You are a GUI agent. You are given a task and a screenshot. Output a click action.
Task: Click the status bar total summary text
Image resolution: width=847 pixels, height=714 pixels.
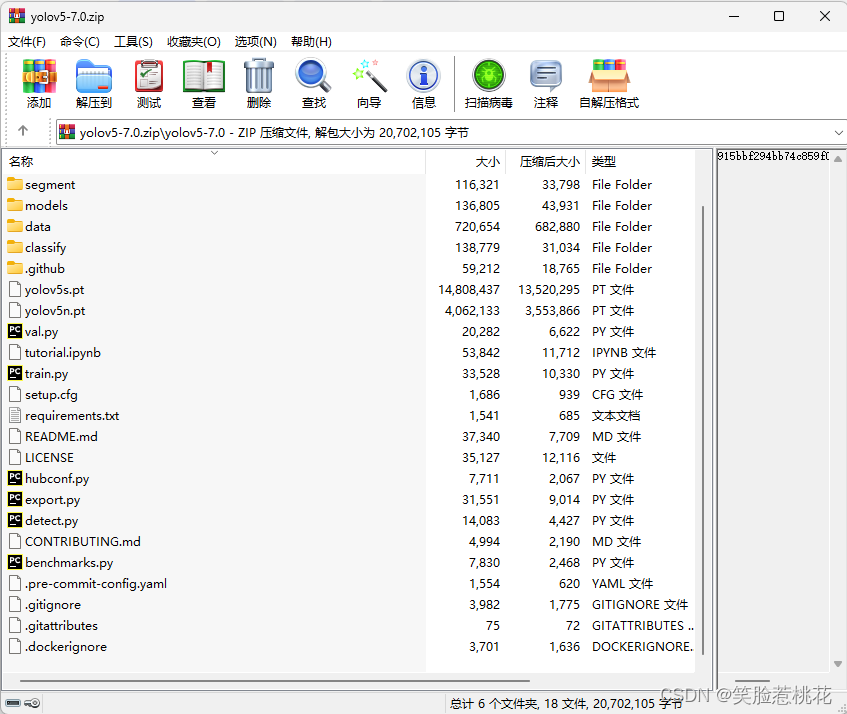[566, 703]
